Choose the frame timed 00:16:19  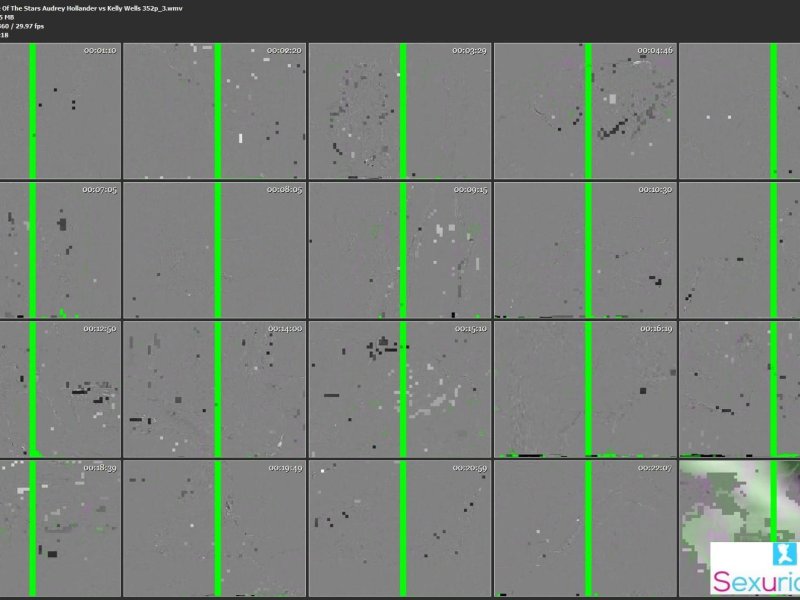coord(585,389)
